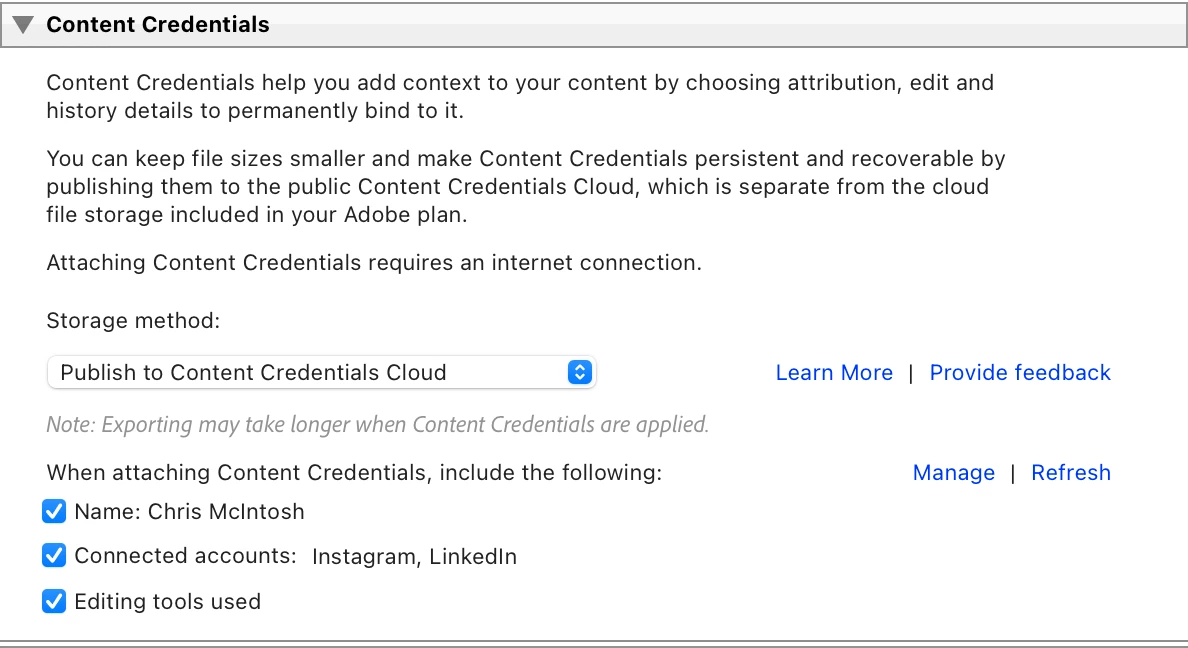Click the Connected accounts label text

click(186, 556)
